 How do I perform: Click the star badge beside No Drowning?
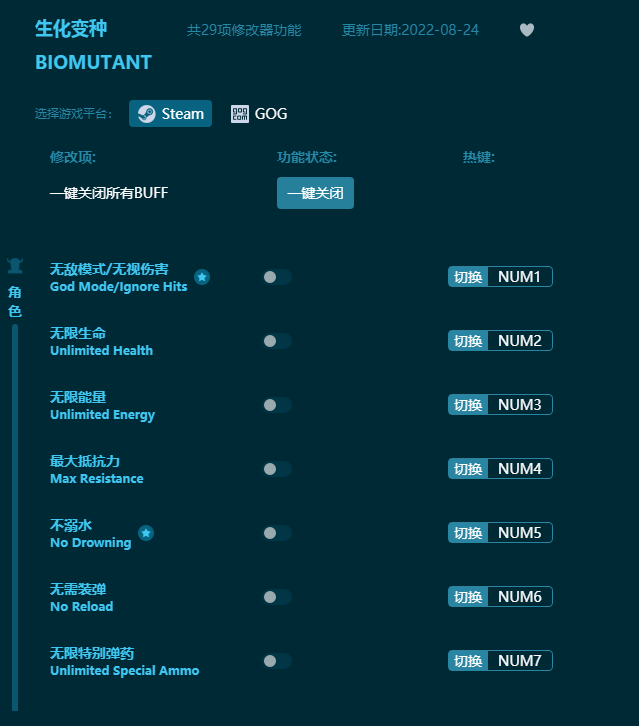pos(146,533)
